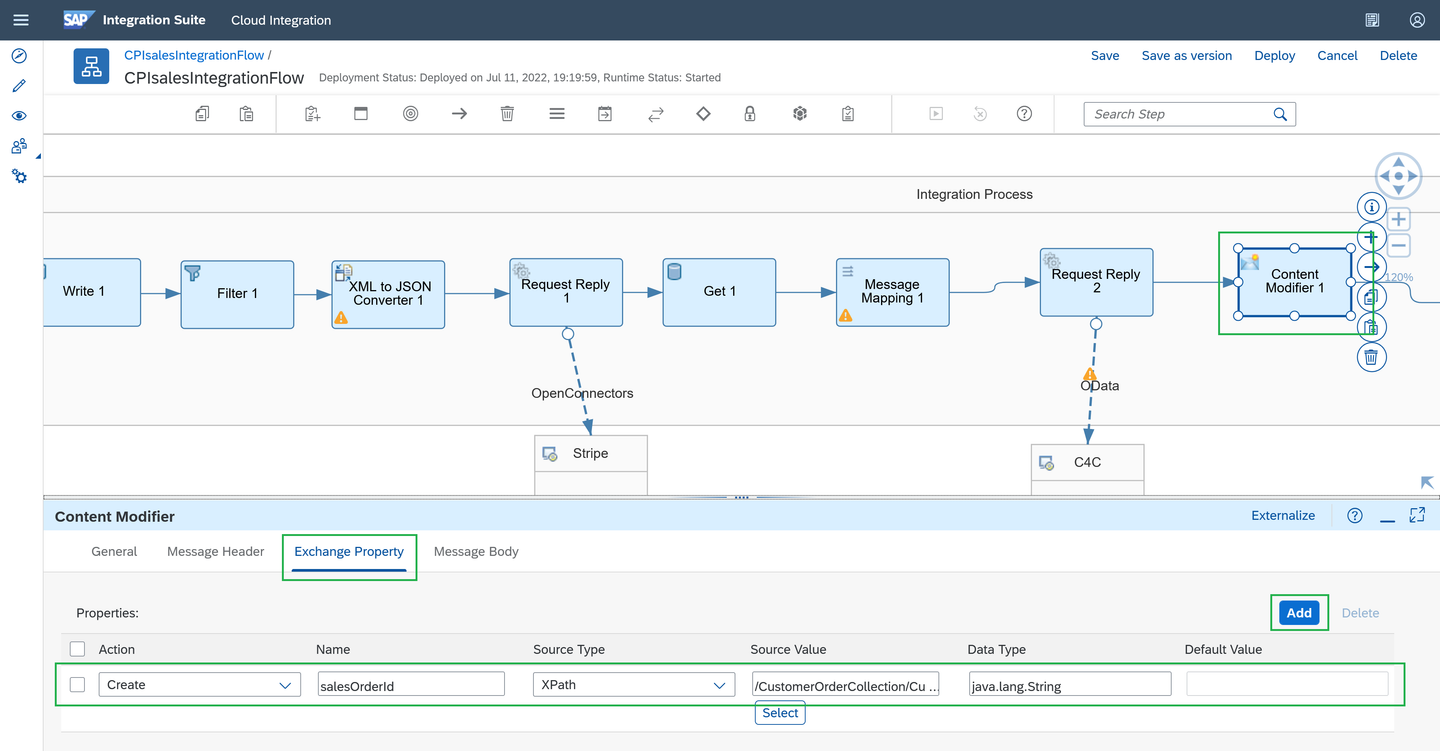This screenshot has width=1440, height=751.
Task: Open the Validator clipboard-check palette icon
Action: click(x=848, y=114)
